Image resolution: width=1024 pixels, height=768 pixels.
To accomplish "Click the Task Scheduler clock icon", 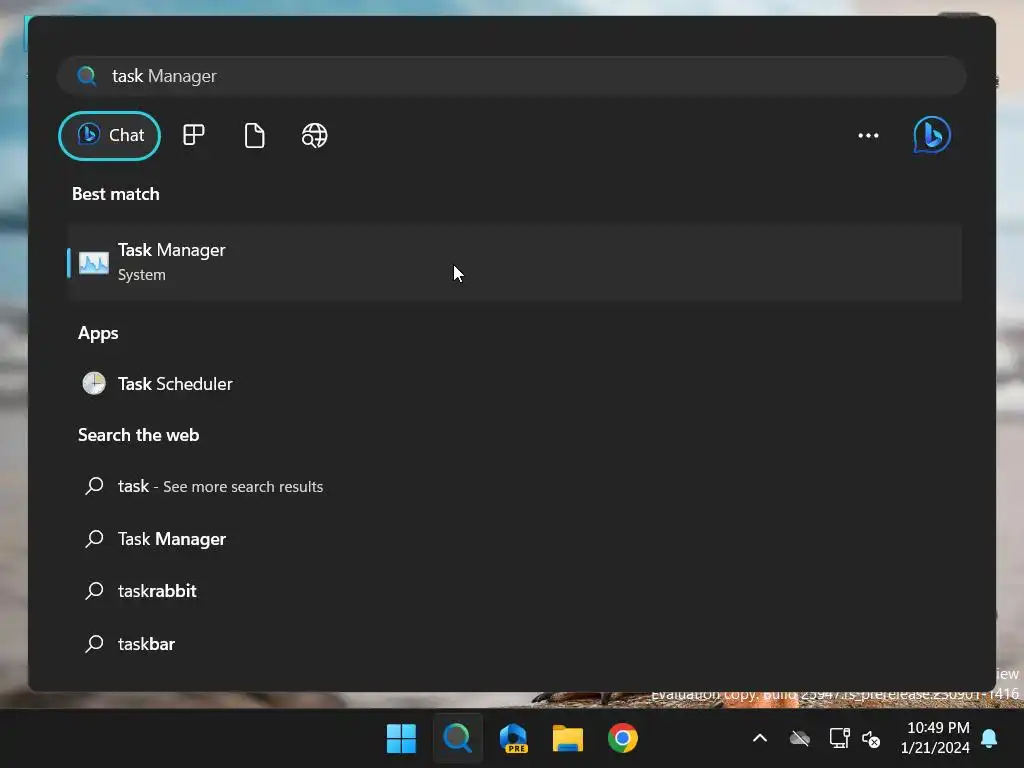I will click(94, 383).
